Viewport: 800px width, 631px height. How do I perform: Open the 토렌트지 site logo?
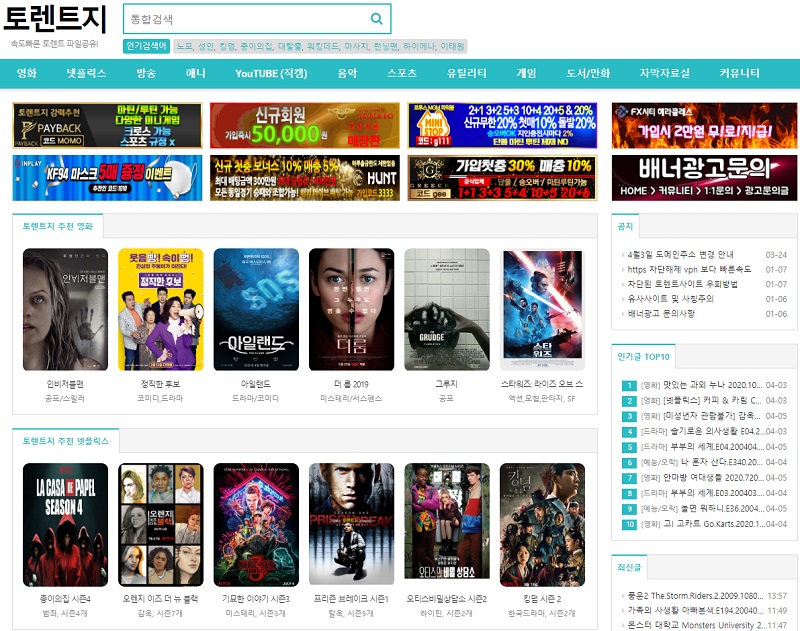[55, 19]
